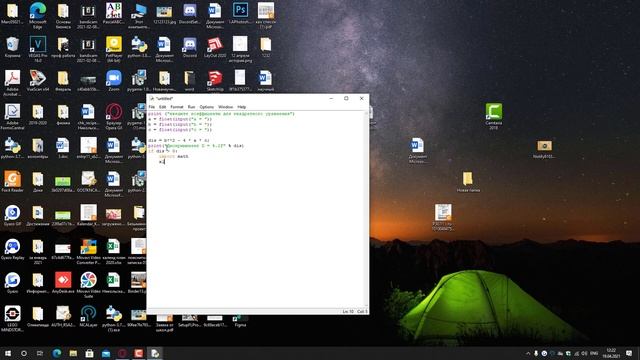This screenshot has width=640, height=360.
Task: Open Microsoft Store from the taskbar
Action: 89,353
